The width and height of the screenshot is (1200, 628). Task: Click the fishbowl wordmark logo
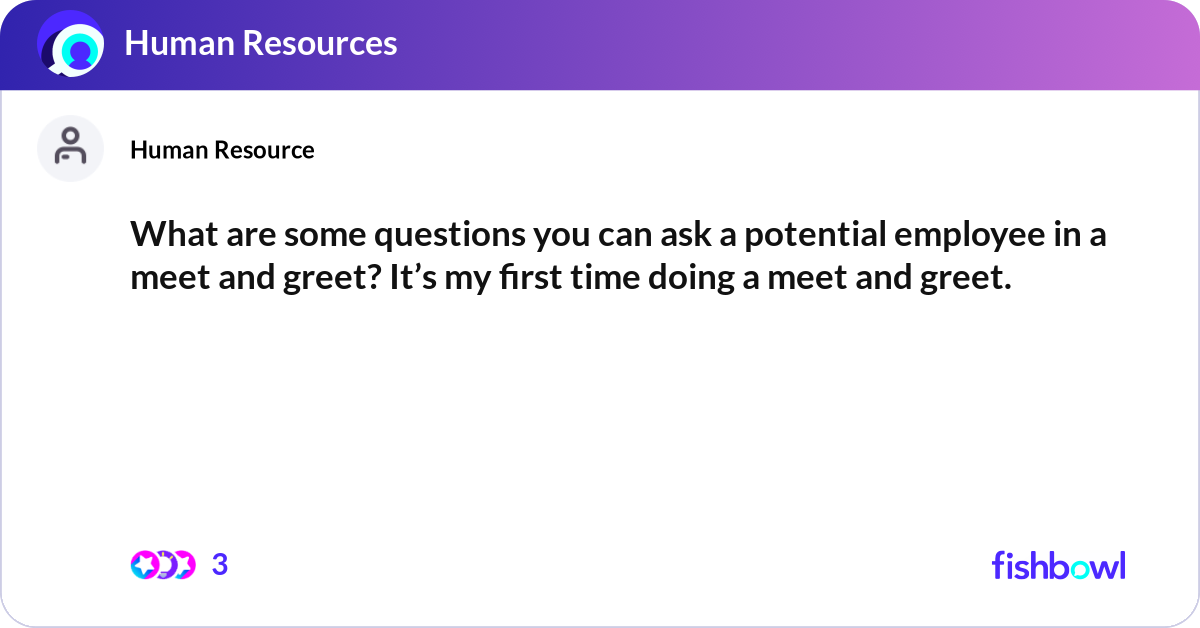pos(1058,565)
